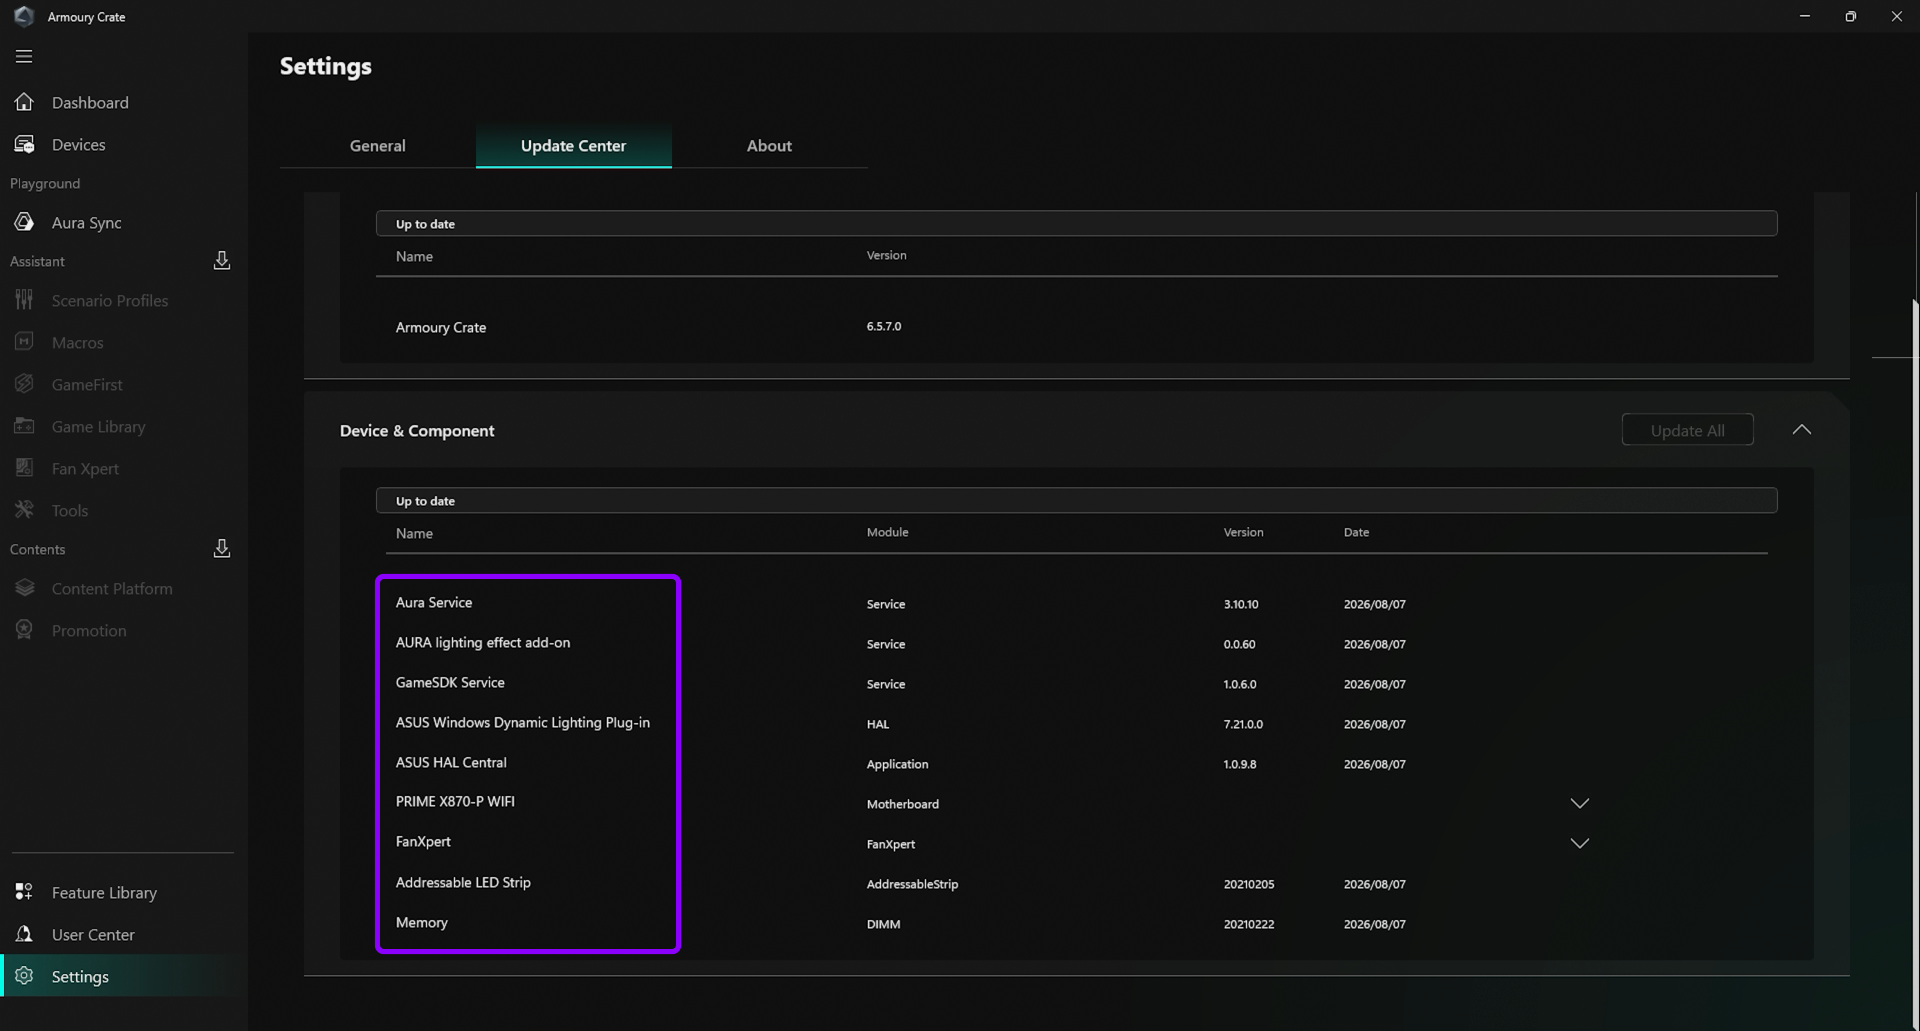The width and height of the screenshot is (1920, 1031).
Task: Select the Memory component entry
Action: coord(422,923)
